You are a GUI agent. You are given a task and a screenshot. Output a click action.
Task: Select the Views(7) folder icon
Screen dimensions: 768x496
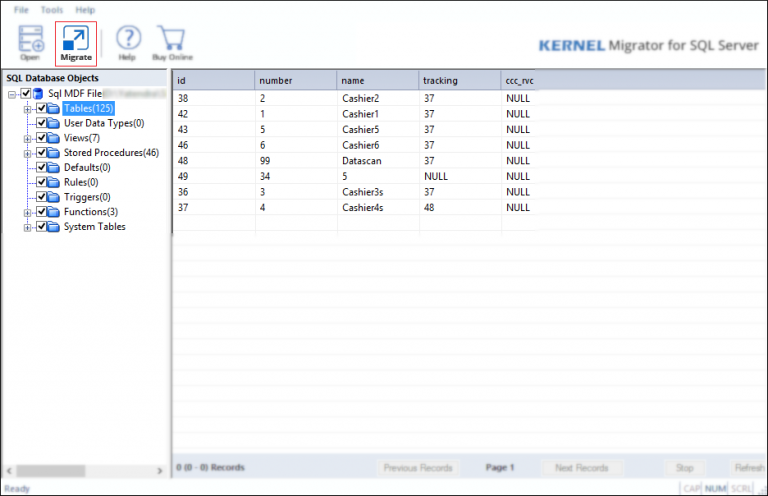tap(54, 138)
